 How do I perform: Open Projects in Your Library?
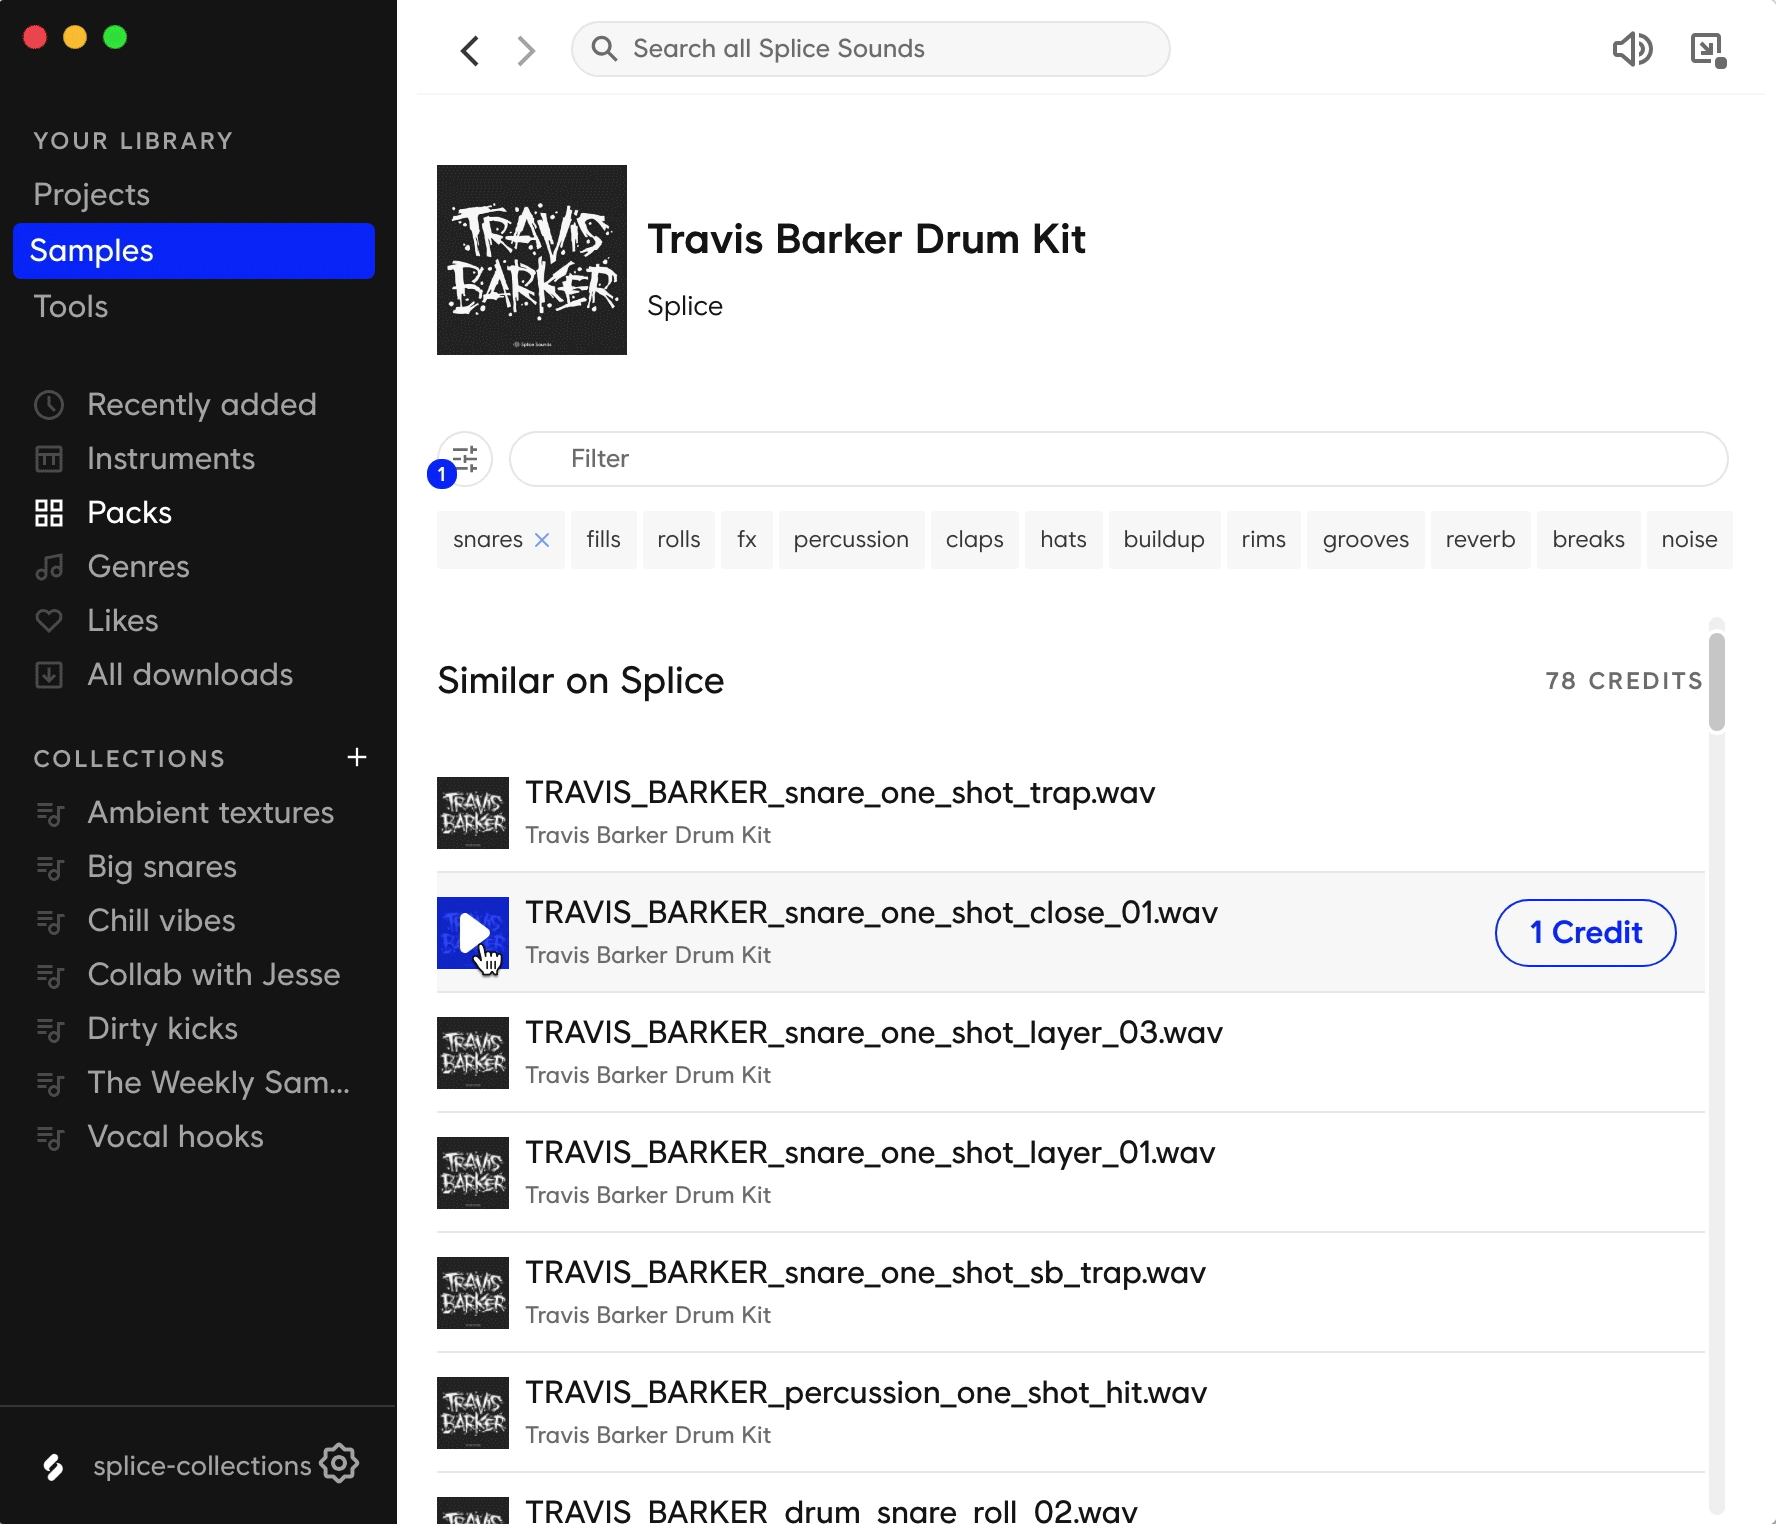point(91,194)
